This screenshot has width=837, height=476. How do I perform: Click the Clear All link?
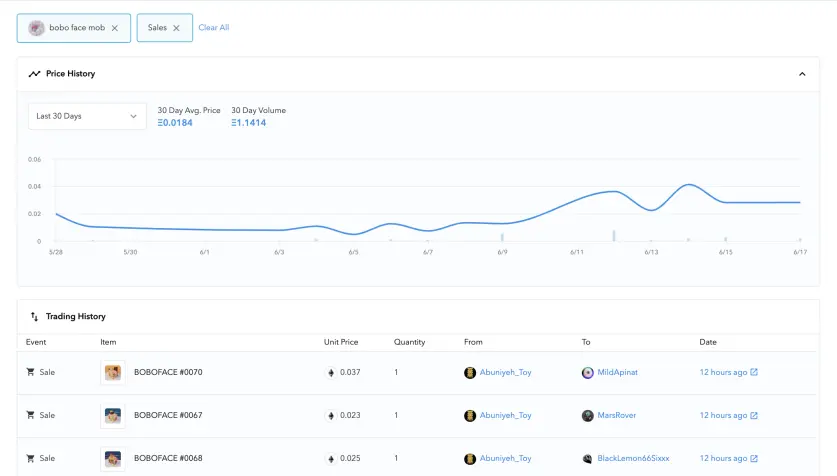pyautogui.click(x=214, y=28)
